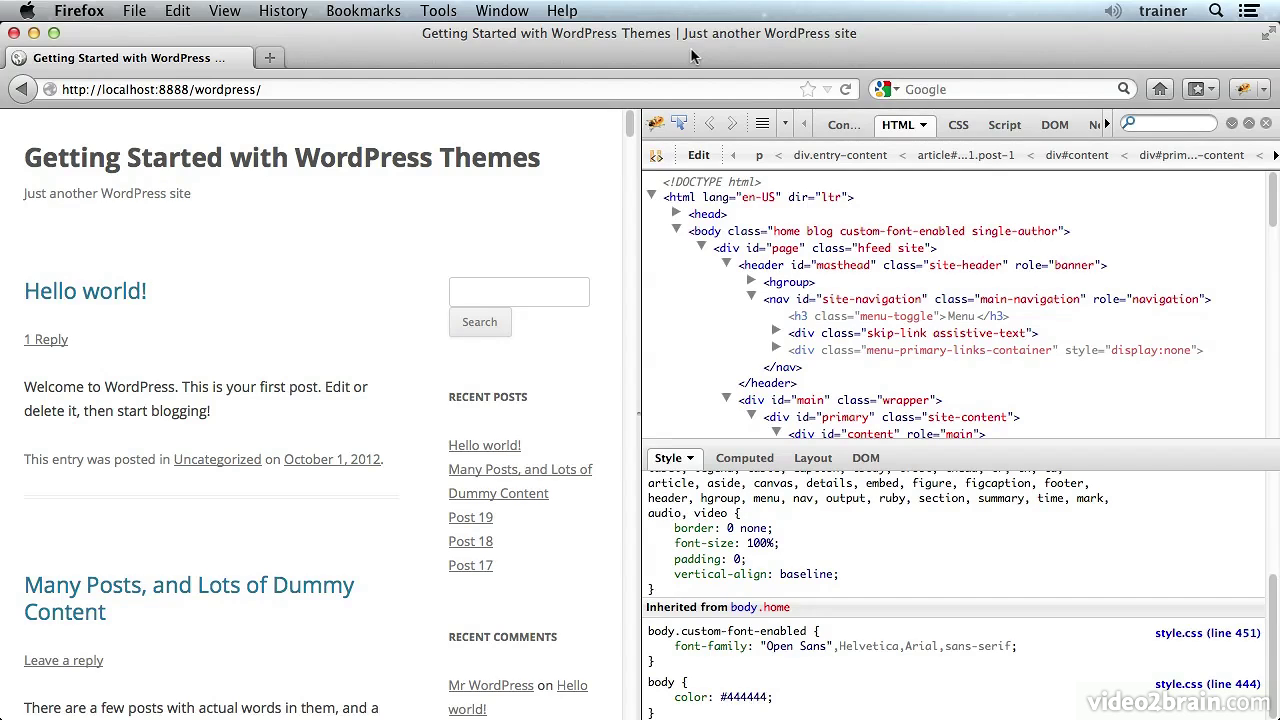Collapse the header#masthead node
Image resolution: width=1280 pixels, height=720 pixels.
(x=727, y=264)
